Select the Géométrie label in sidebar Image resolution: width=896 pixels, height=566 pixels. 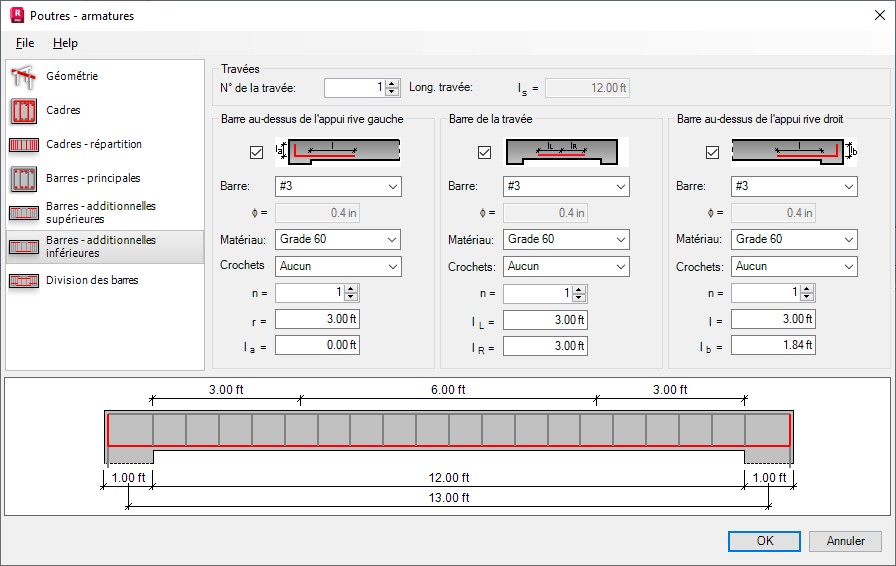(x=72, y=76)
